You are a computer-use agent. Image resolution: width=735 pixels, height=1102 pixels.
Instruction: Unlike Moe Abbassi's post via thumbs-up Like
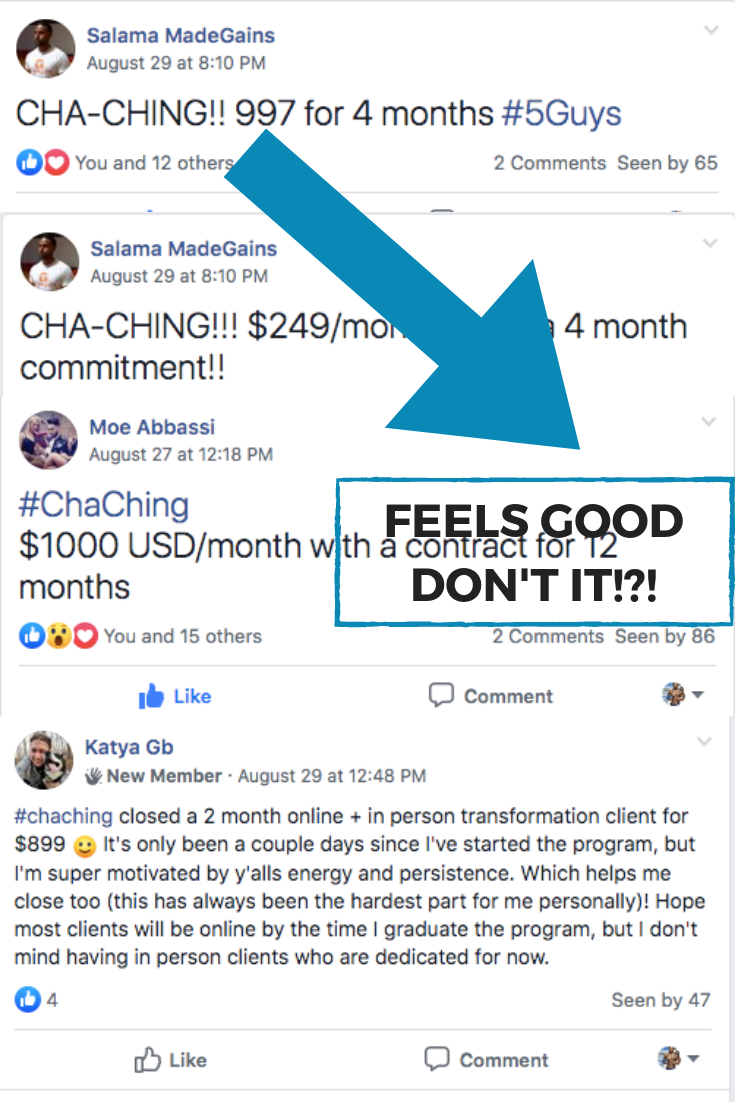coord(175,696)
